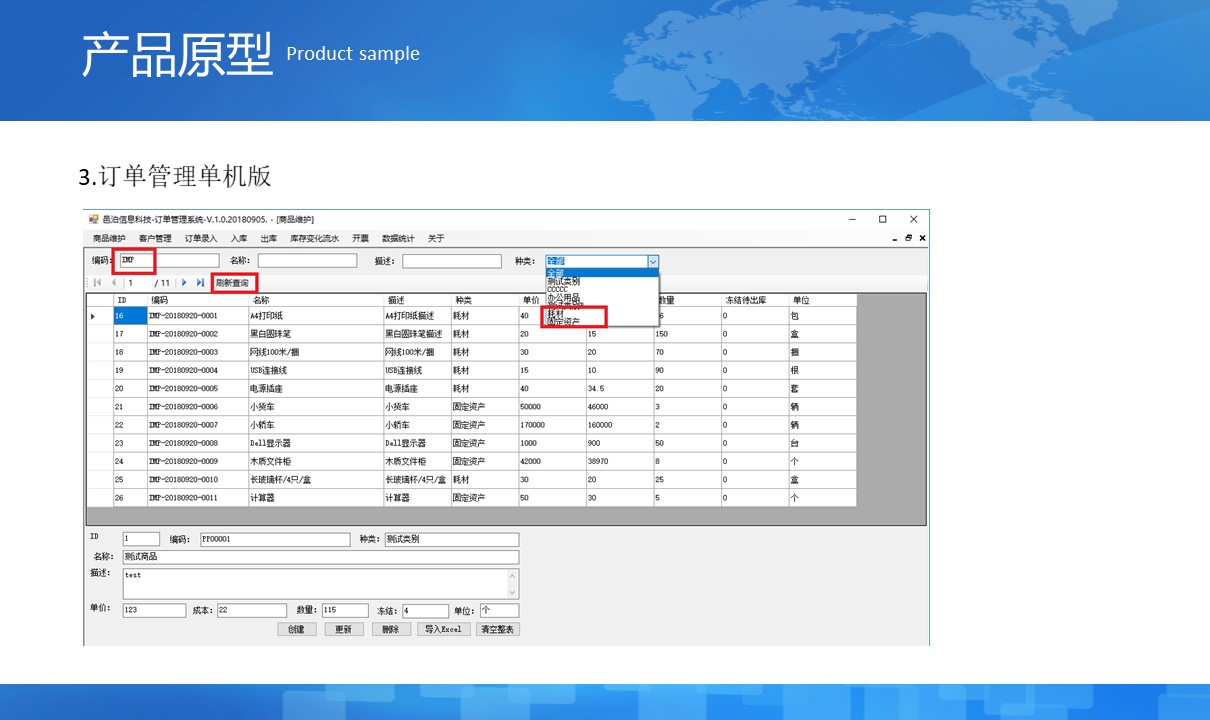Image resolution: width=1210 pixels, height=720 pixels.
Task: Focus the 名称 search field at top
Action: click(x=307, y=261)
